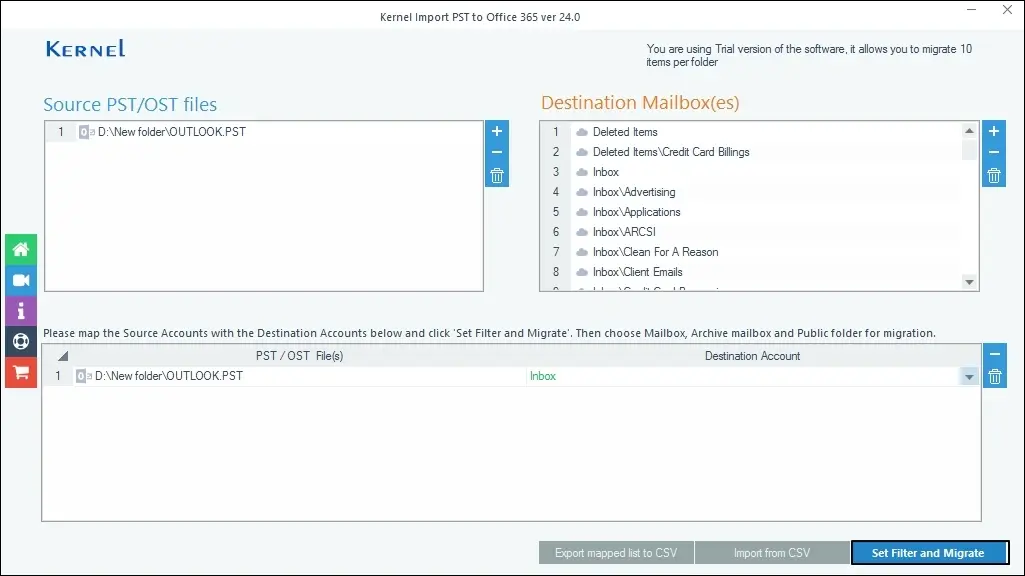Click Set Filter and Migrate button
The image size is (1025, 576).
tap(930, 553)
